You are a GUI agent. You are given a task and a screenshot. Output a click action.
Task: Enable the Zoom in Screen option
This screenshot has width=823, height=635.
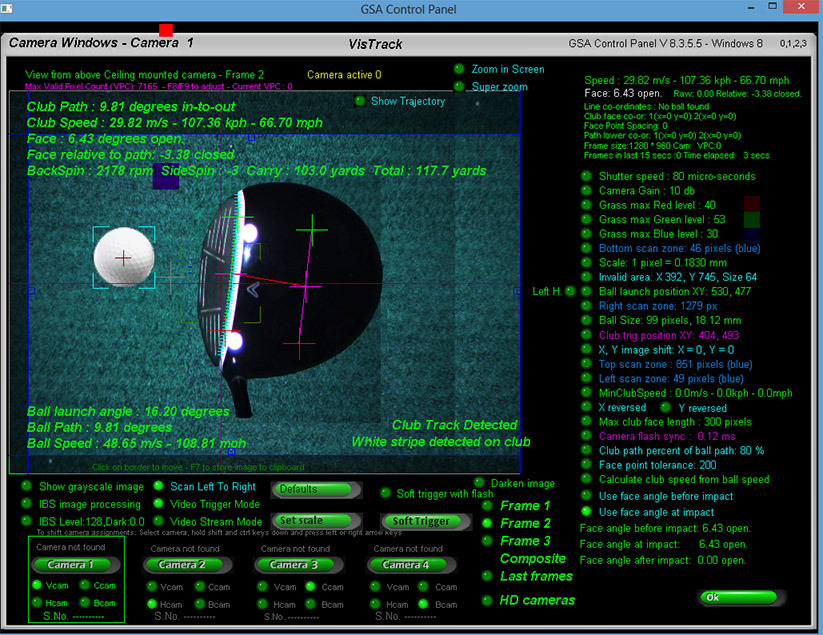coord(459,69)
